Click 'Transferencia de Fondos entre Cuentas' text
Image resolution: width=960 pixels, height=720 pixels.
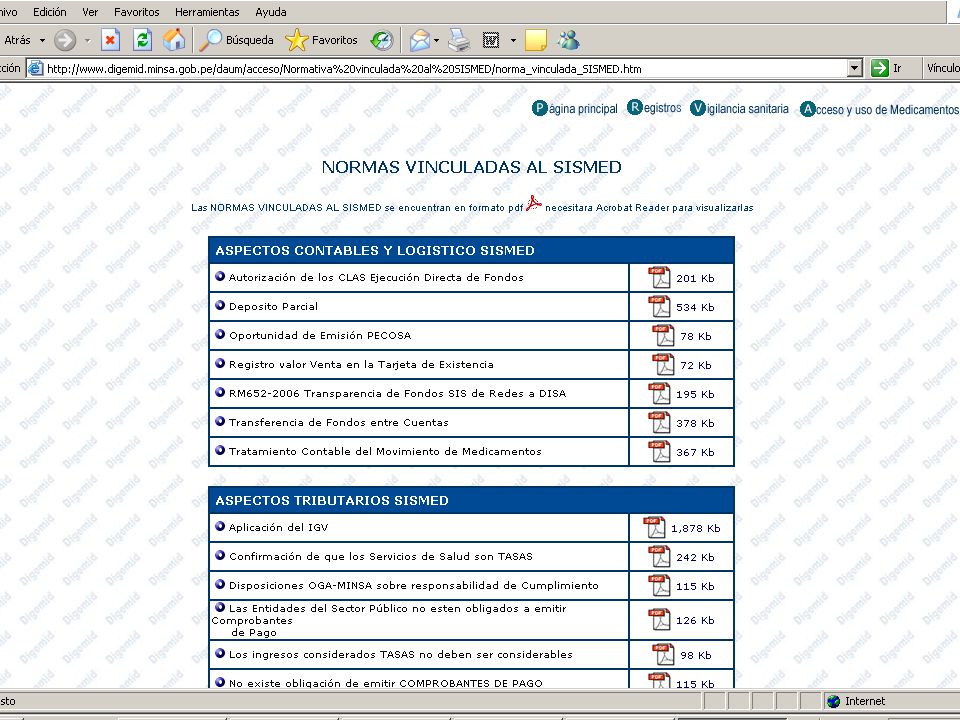[x=339, y=422]
